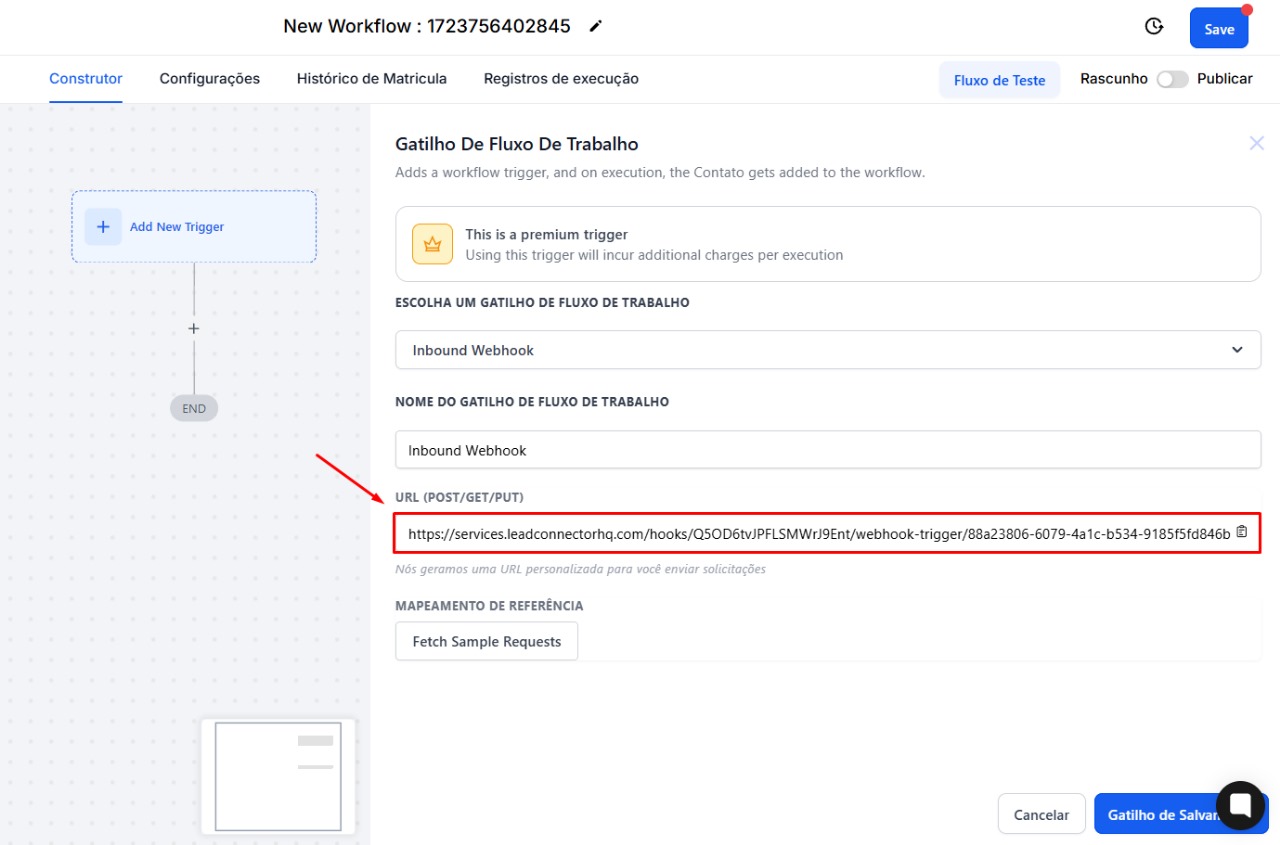Open the chat support widget
The height and width of the screenshot is (845, 1280).
pyautogui.click(x=1240, y=805)
